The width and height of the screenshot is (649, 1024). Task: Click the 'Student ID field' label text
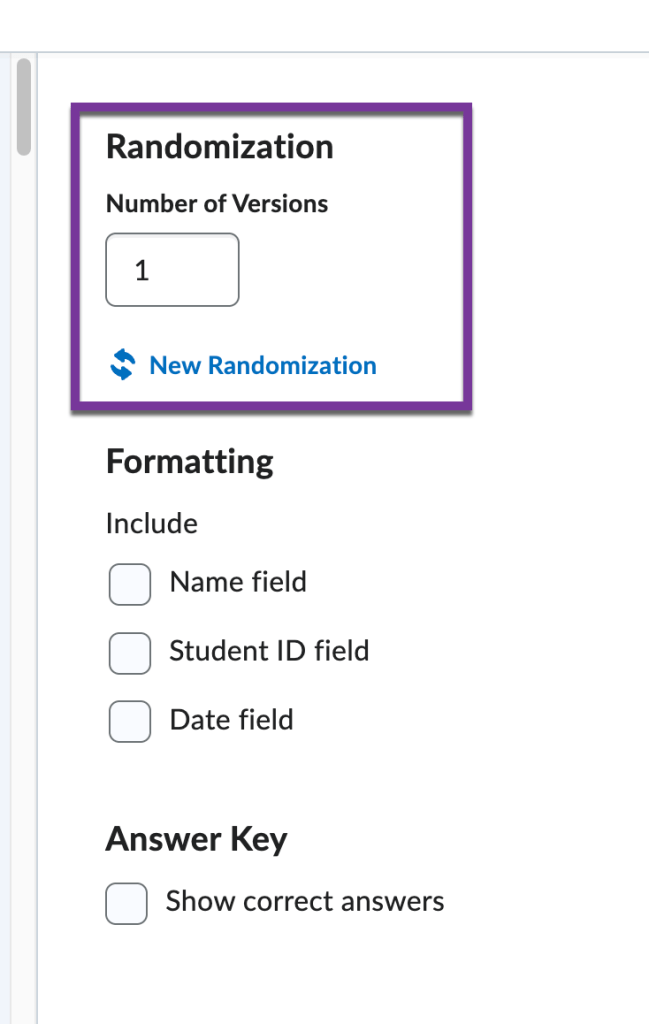[269, 651]
